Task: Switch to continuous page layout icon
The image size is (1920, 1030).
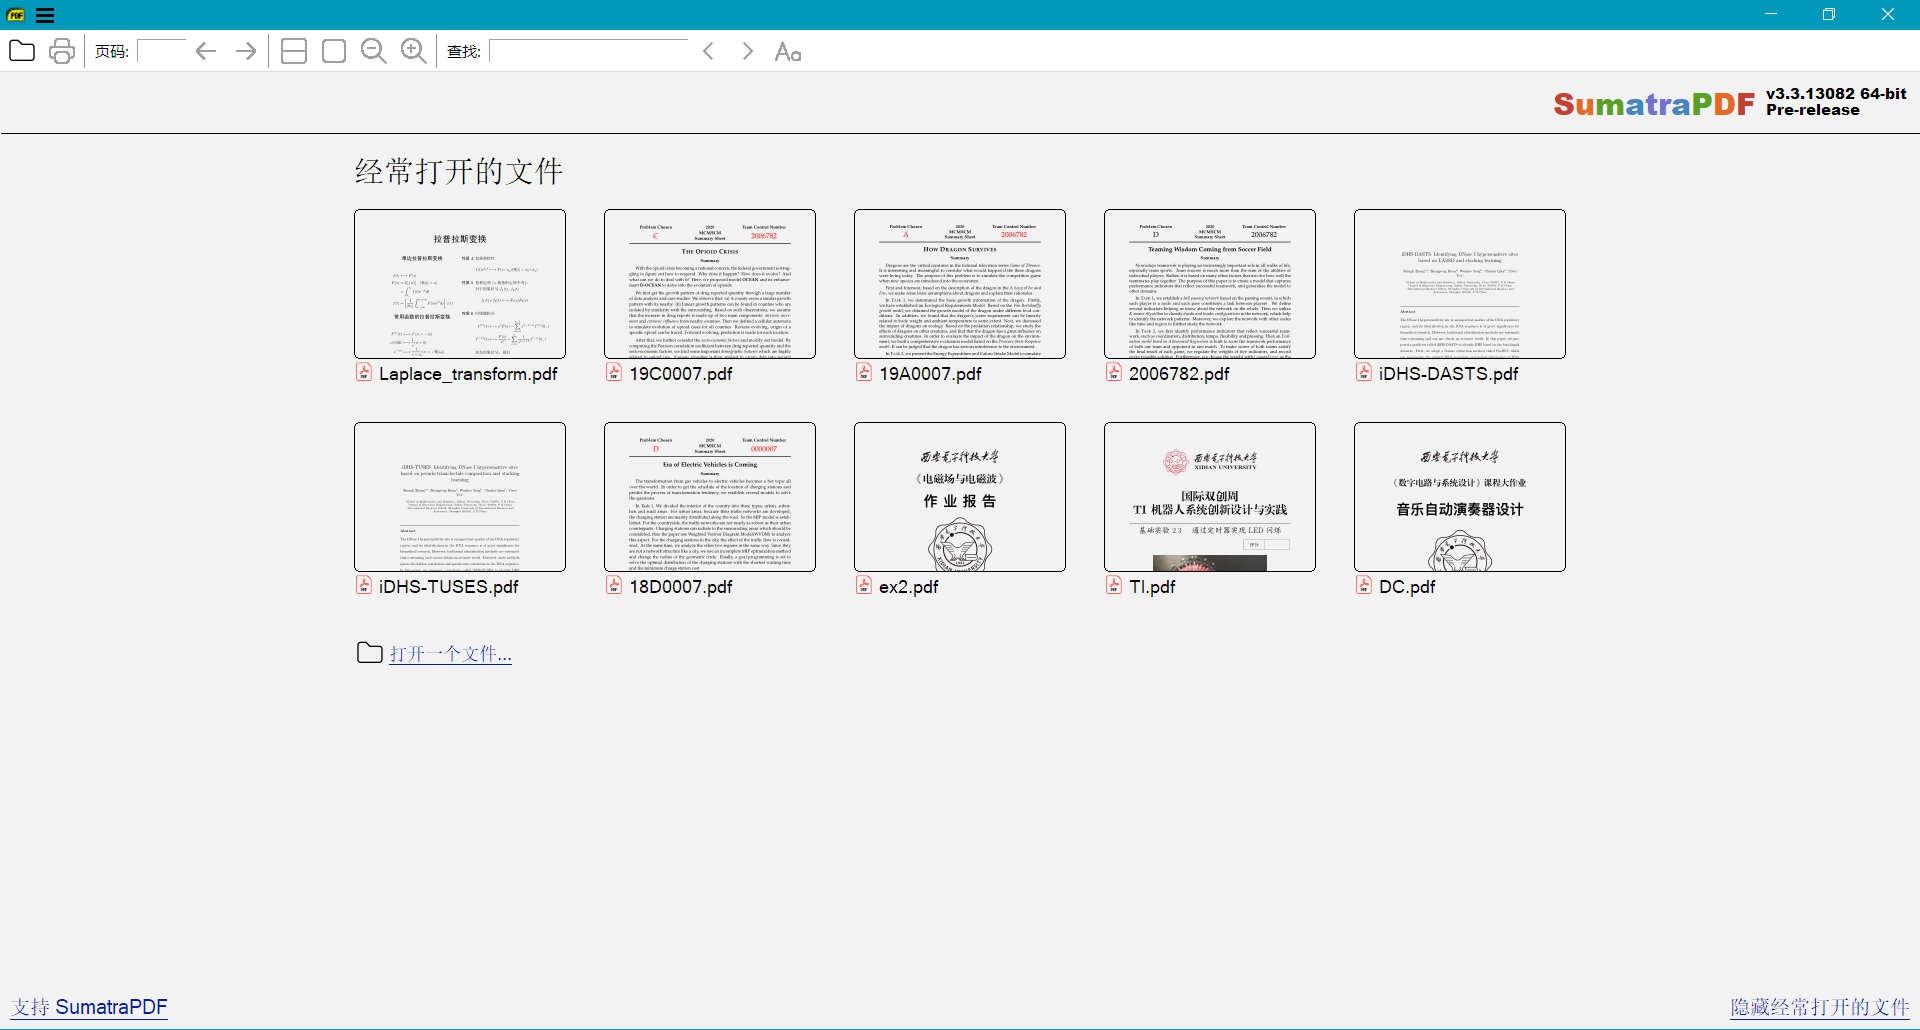Action: click(x=294, y=51)
